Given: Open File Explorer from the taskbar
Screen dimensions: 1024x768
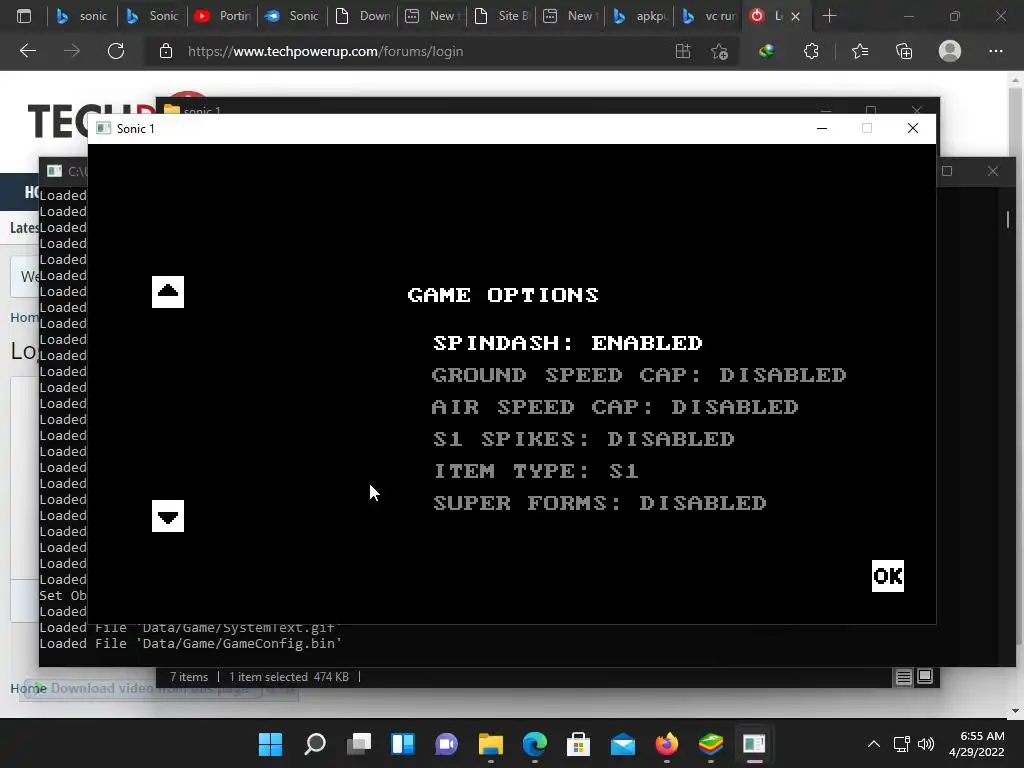Looking at the screenshot, I should click(490, 744).
